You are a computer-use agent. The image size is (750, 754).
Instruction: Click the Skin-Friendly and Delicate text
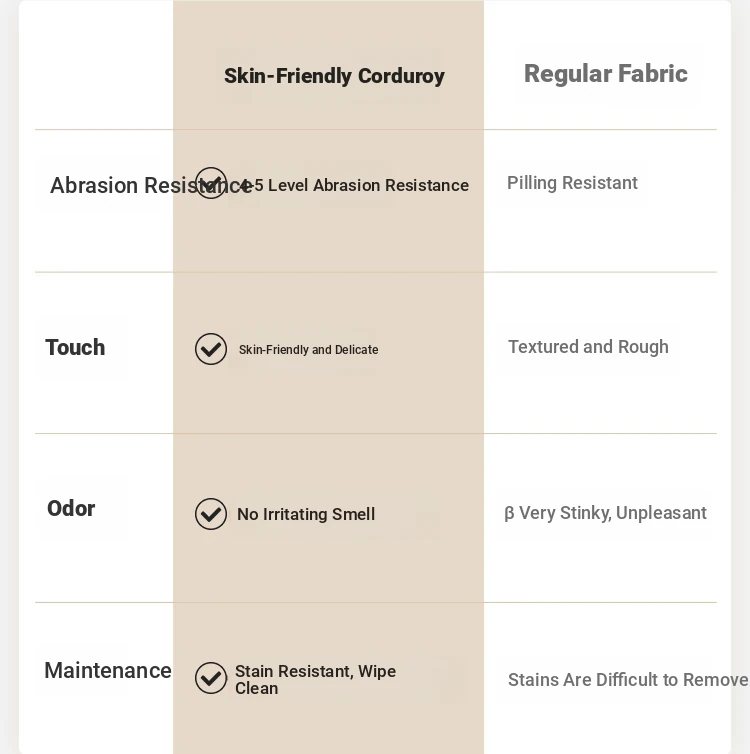pyautogui.click(x=308, y=350)
